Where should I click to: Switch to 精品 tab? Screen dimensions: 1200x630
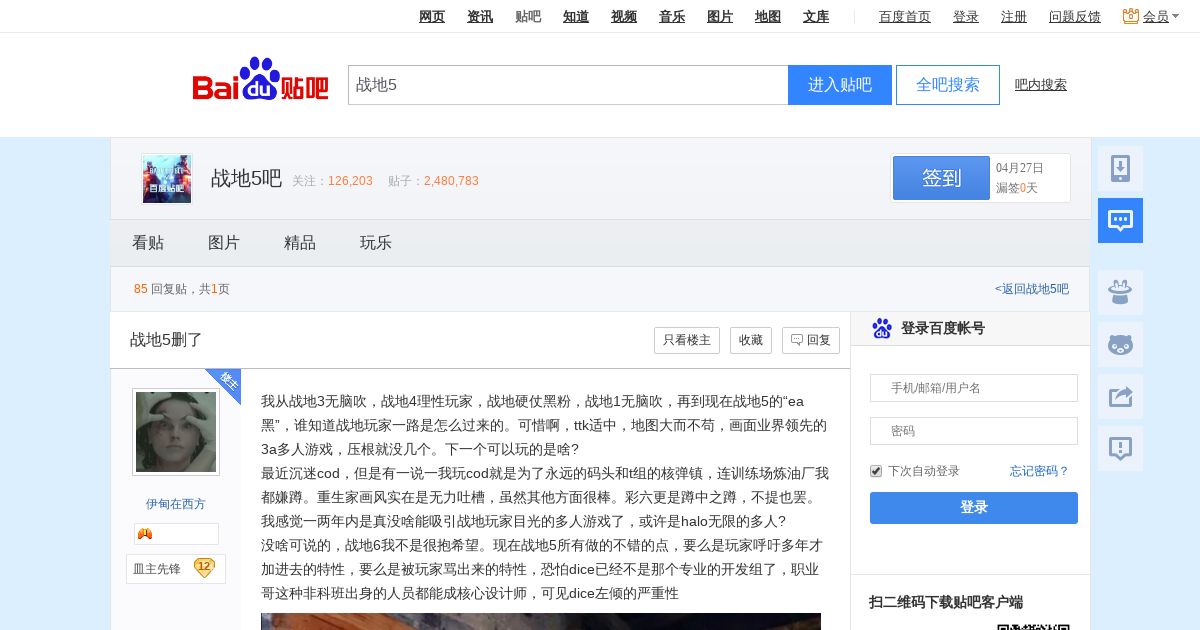(x=300, y=243)
